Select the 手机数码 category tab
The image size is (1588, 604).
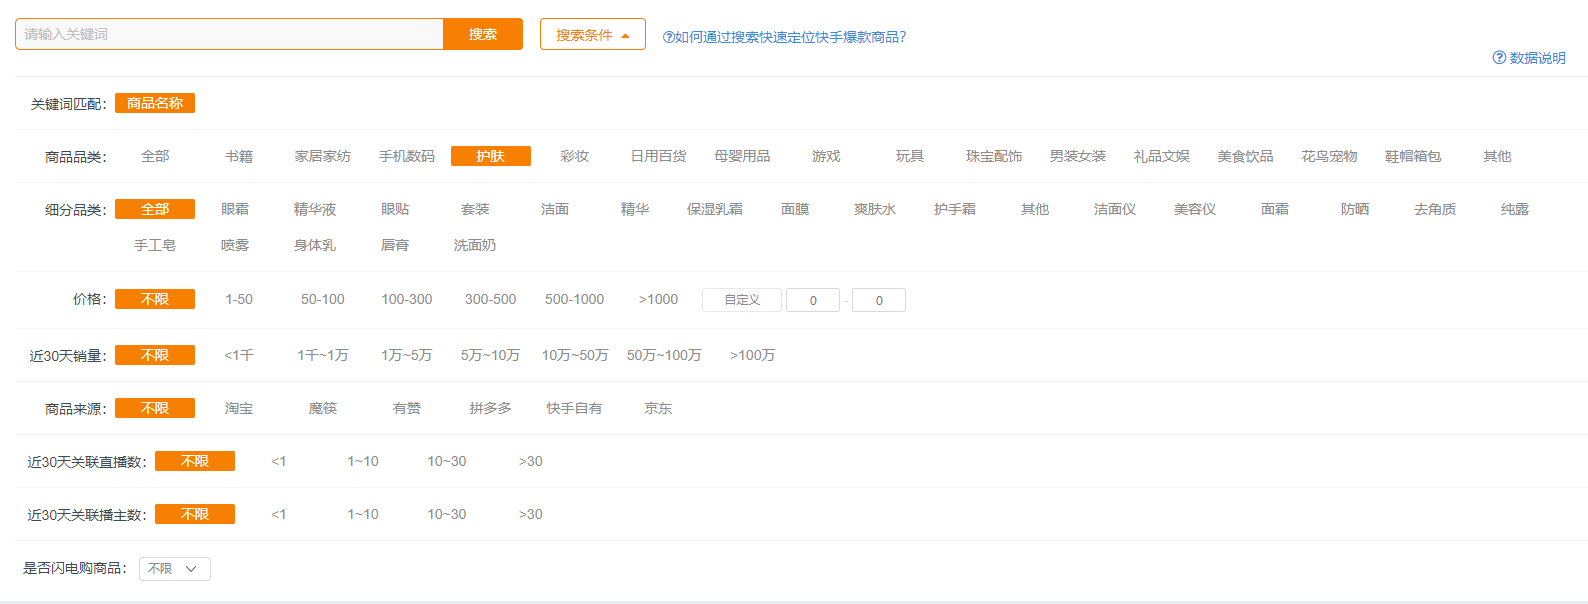click(406, 156)
